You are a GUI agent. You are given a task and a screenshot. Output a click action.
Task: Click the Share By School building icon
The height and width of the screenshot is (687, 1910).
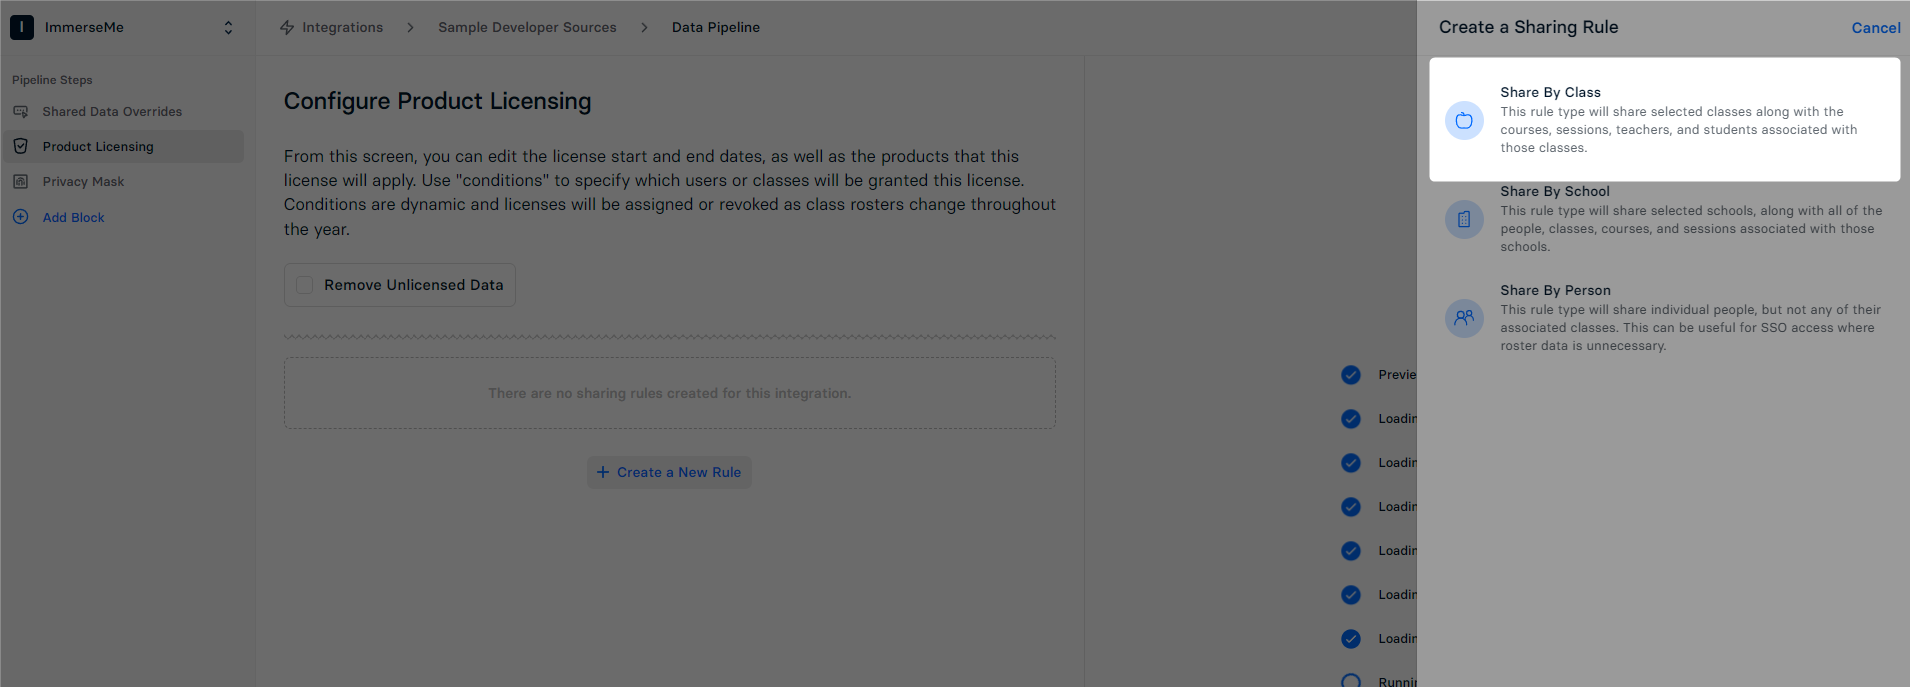click(1464, 219)
